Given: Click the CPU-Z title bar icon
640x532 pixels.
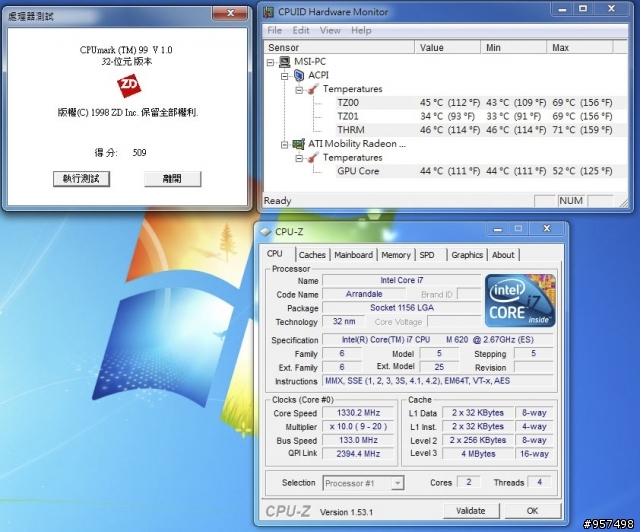Looking at the screenshot, I should pos(266,232).
